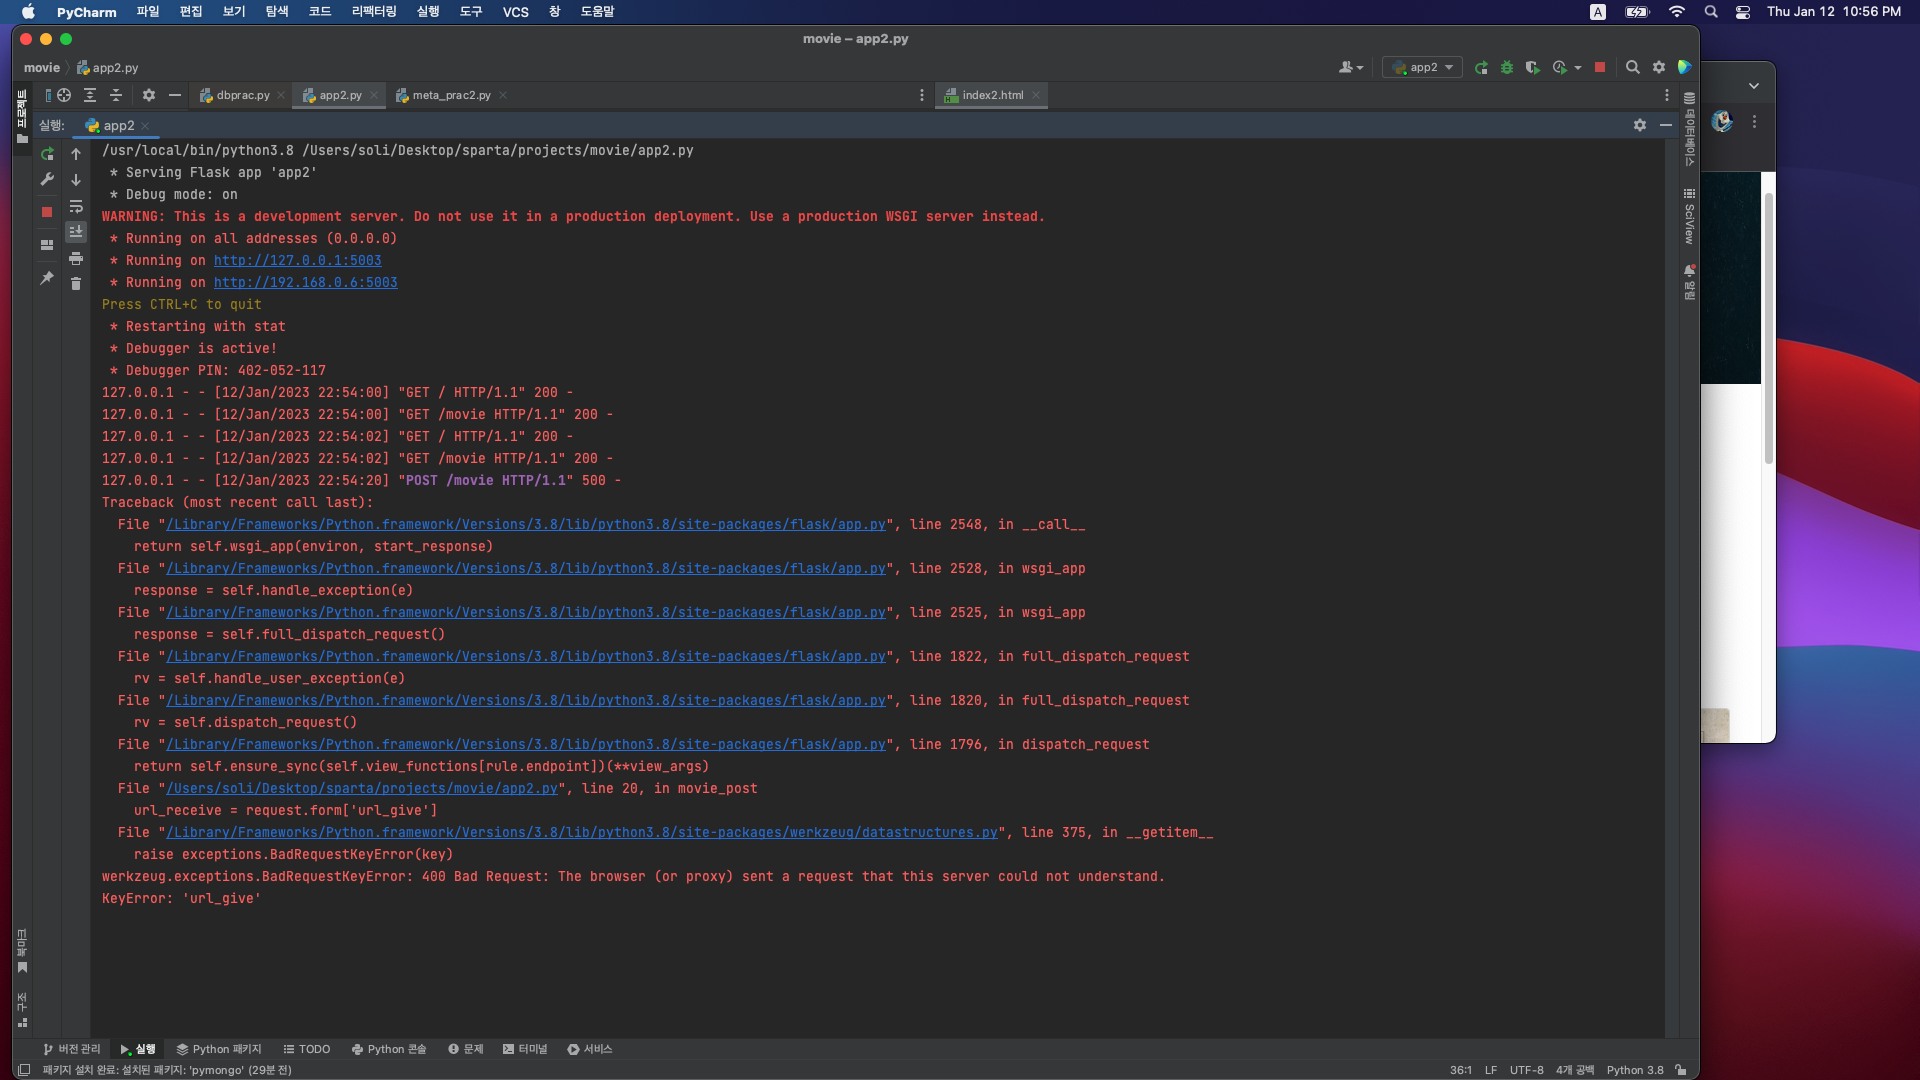Hide the project tool window
Viewport: 1920px width, 1080px height.
[x=175, y=95]
